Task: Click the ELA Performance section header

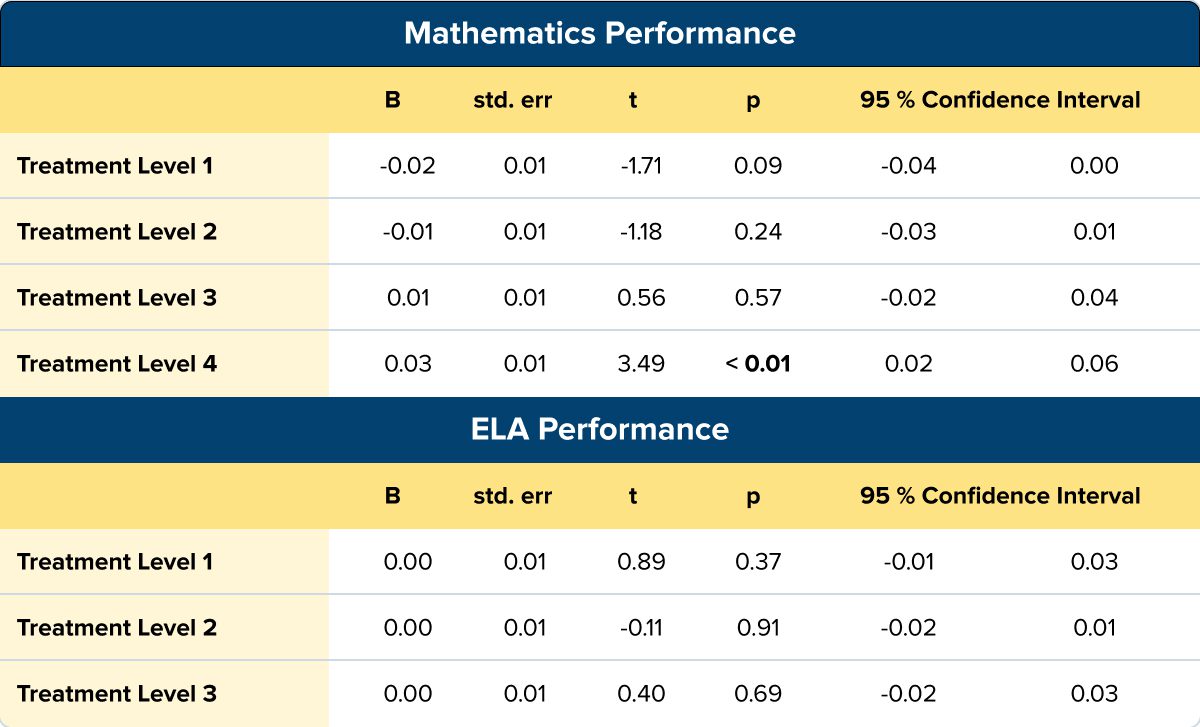Action: coord(600,429)
